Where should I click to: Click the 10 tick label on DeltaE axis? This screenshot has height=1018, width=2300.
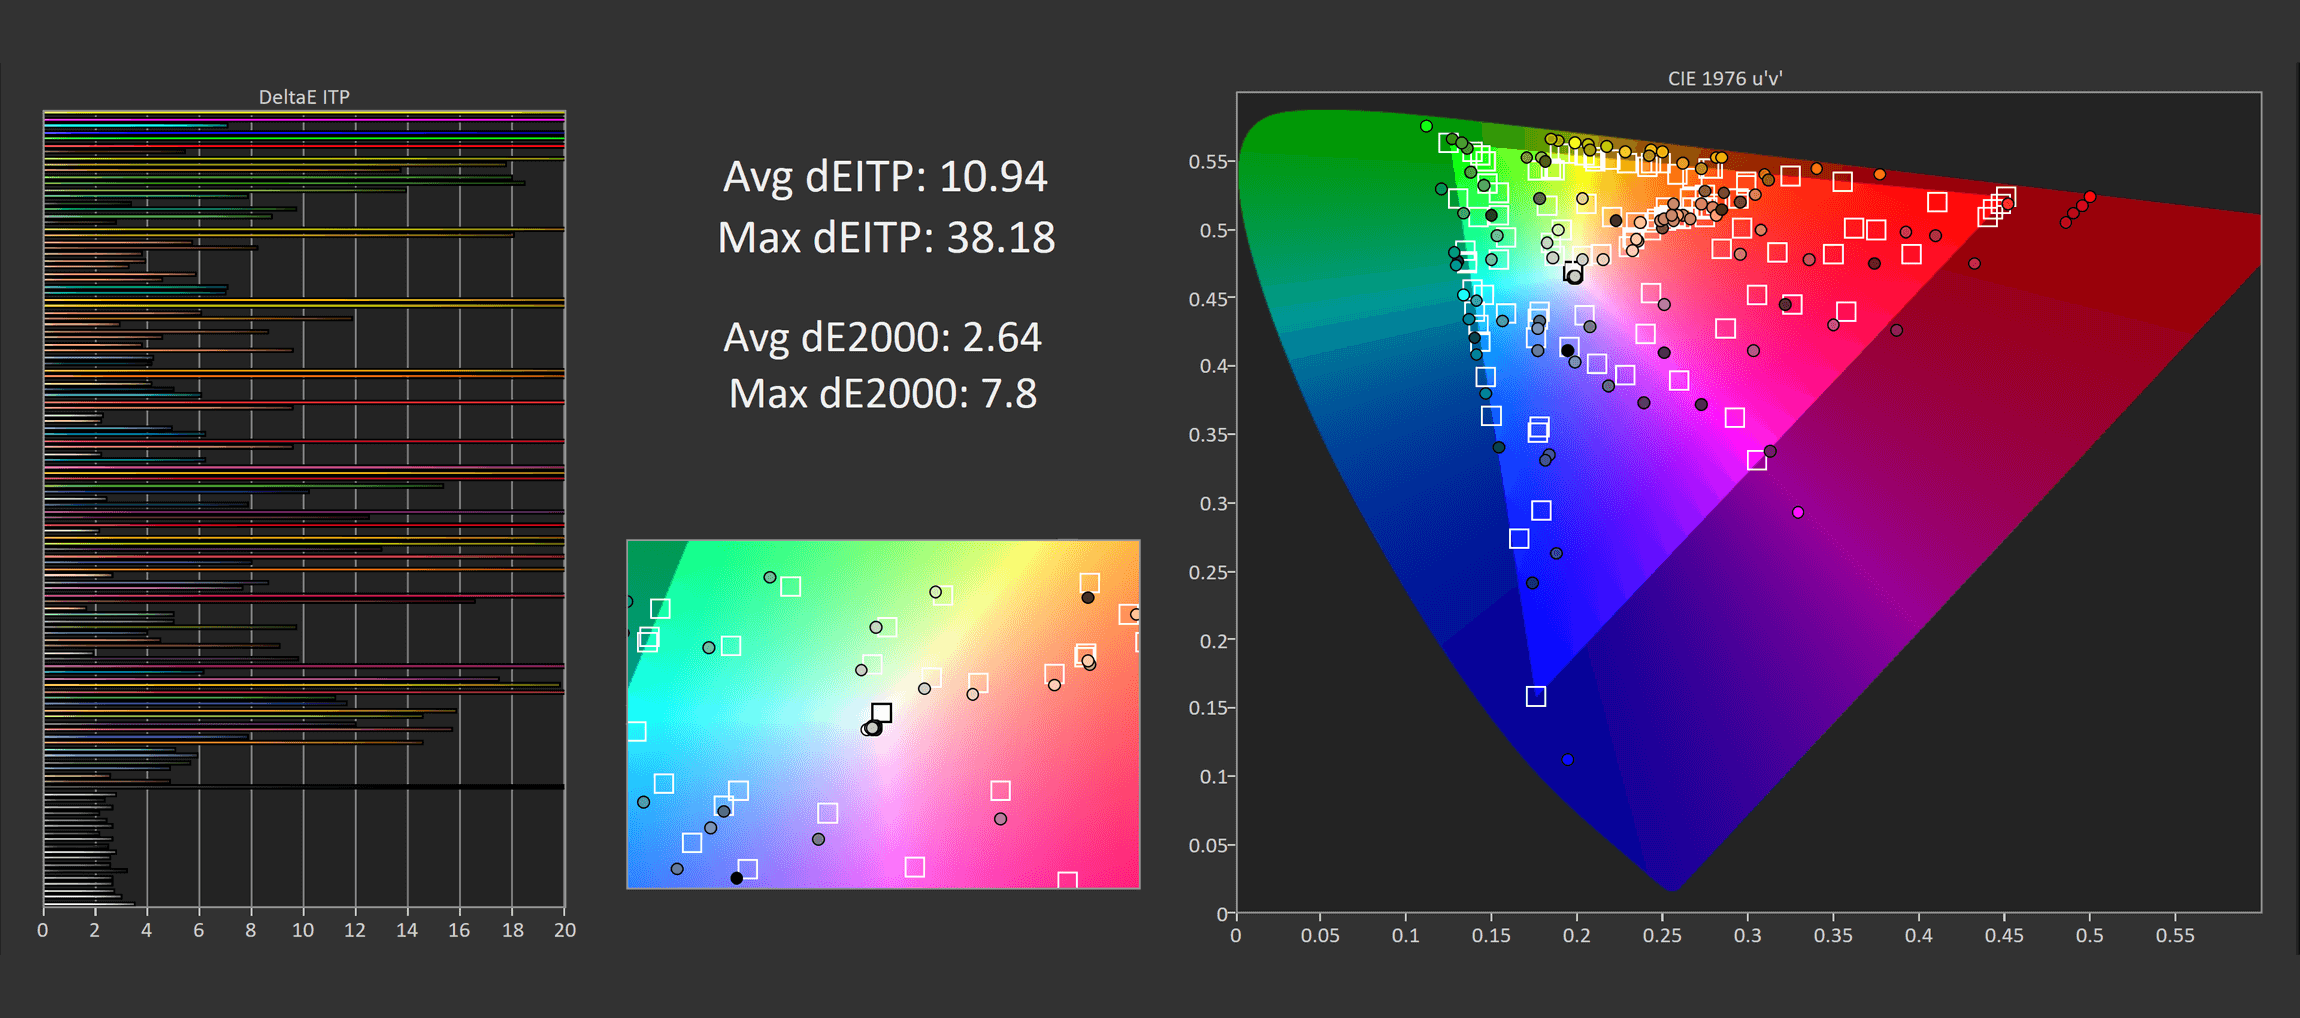303,930
